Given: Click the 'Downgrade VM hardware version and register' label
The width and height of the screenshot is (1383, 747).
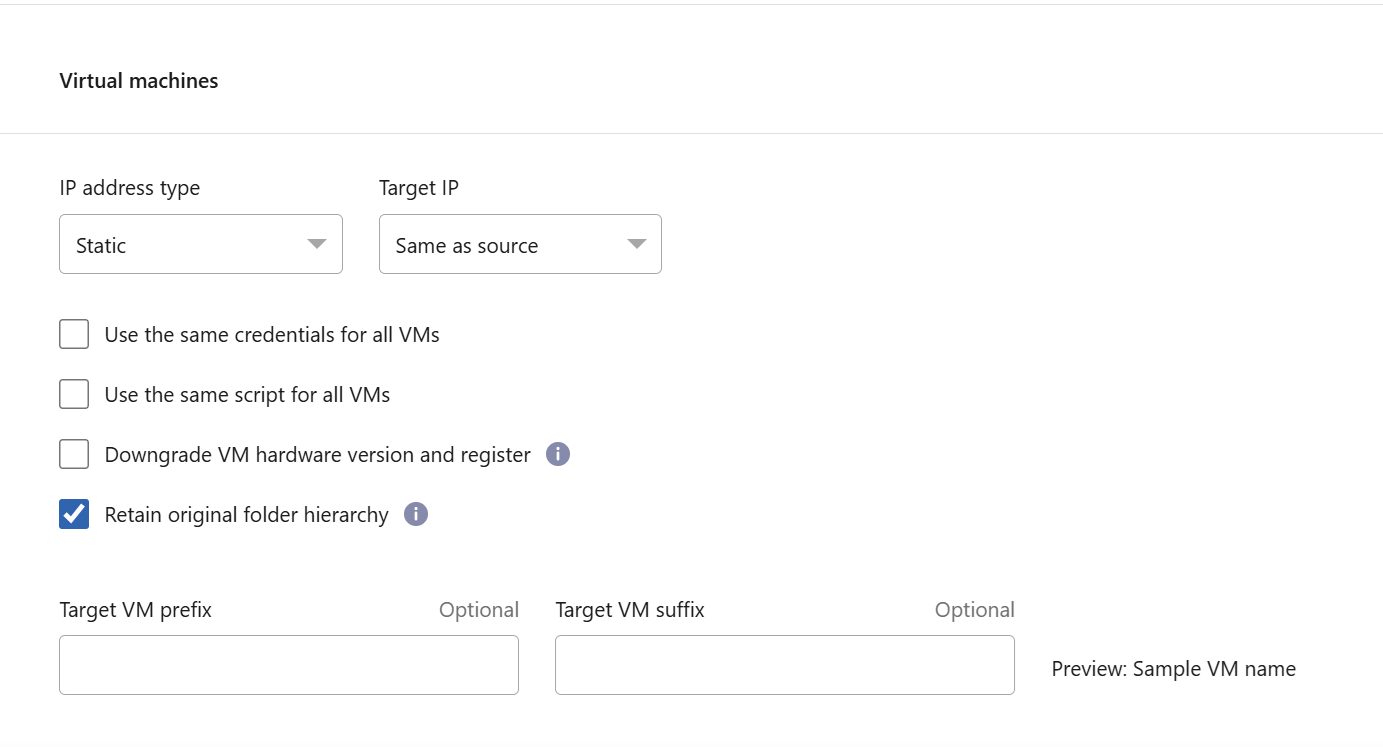Looking at the screenshot, I should tap(317, 455).
